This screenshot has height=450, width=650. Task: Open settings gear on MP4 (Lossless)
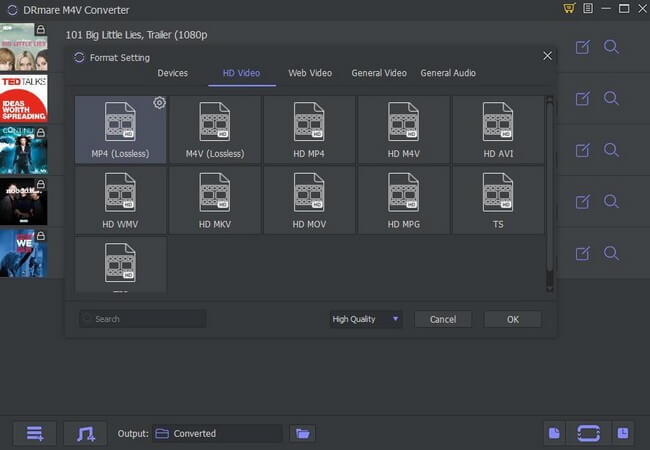(159, 103)
